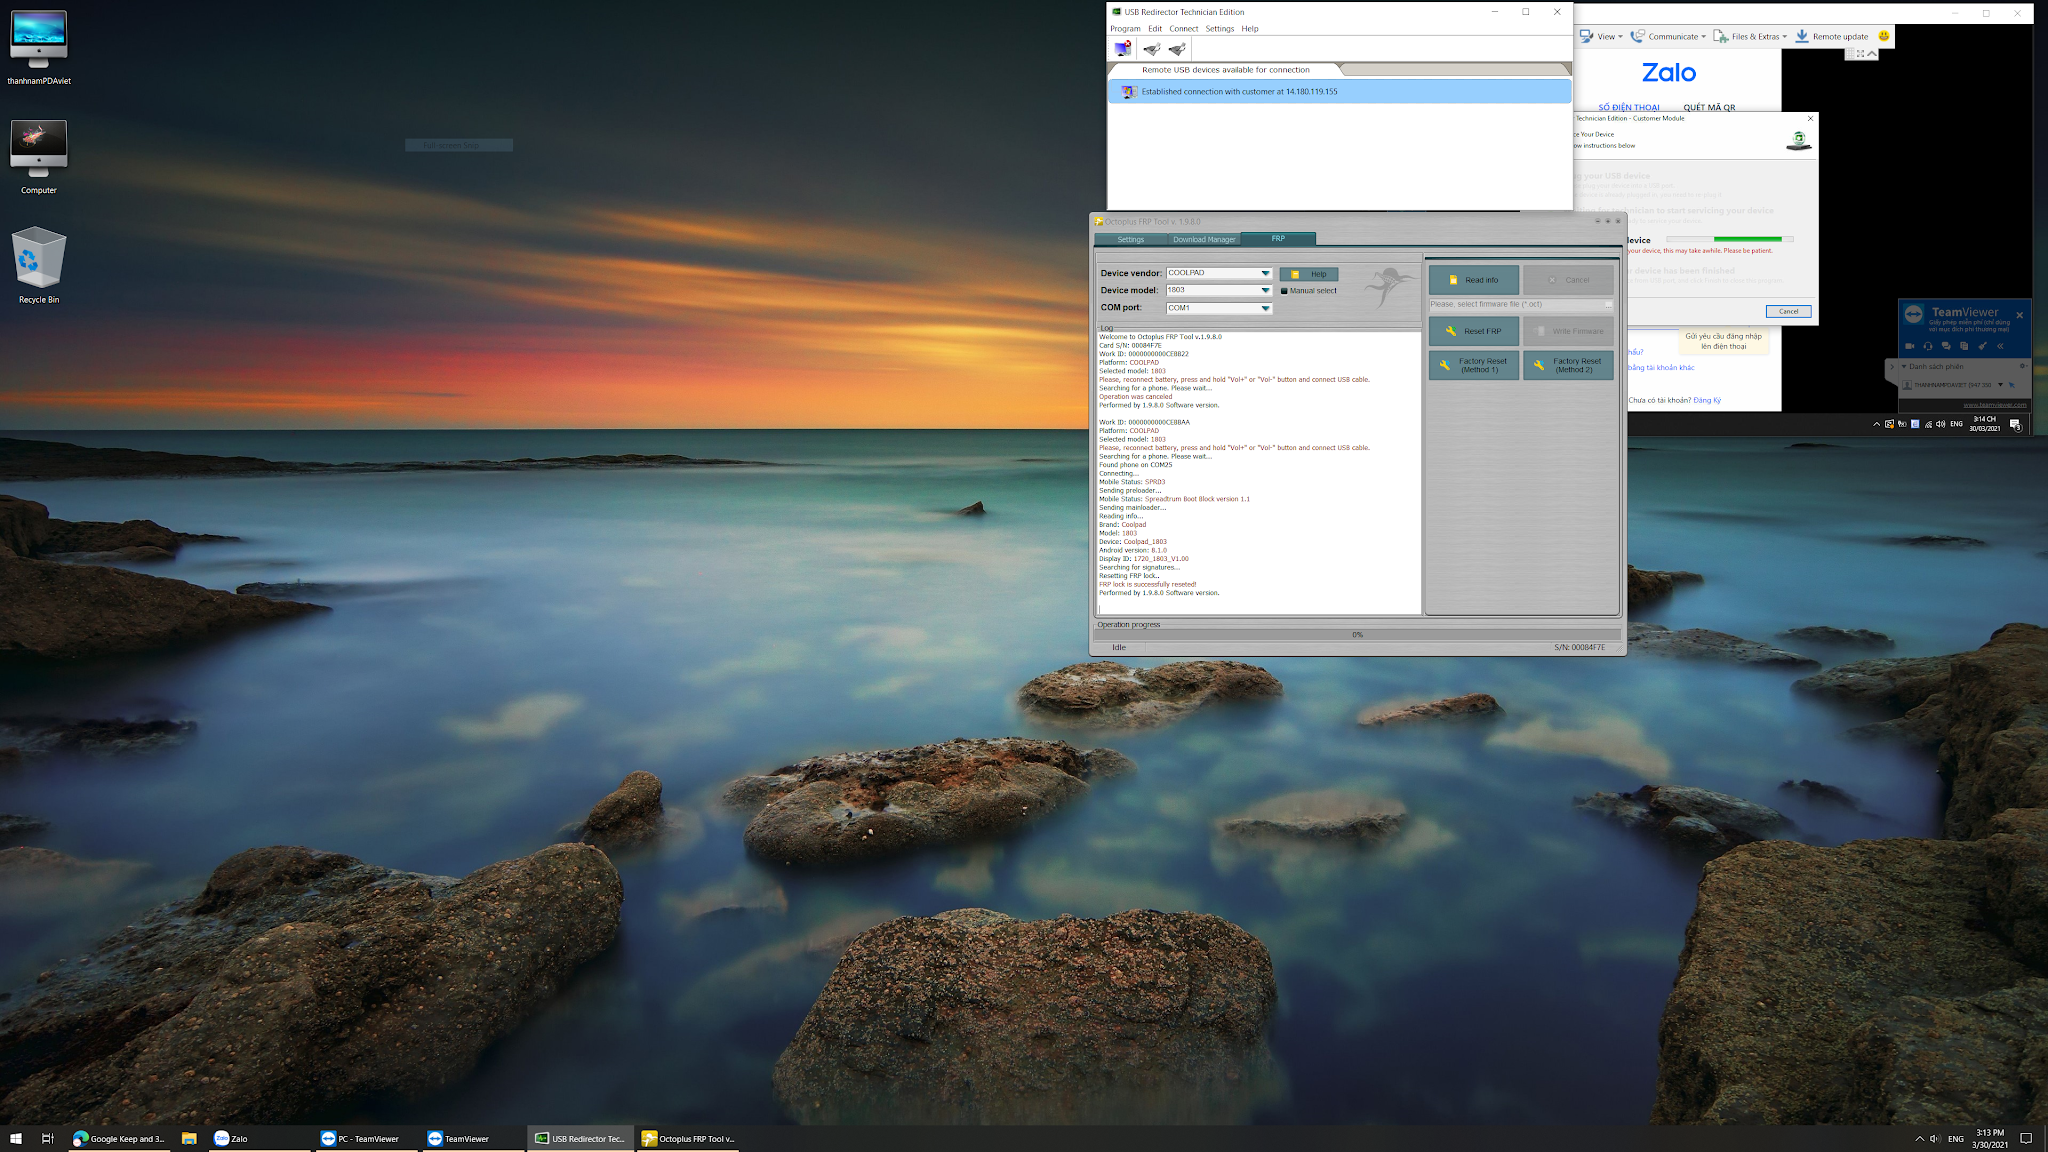Open TeamViewer chat bubbles icon
The image size is (2048, 1152).
tap(1945, 346)
